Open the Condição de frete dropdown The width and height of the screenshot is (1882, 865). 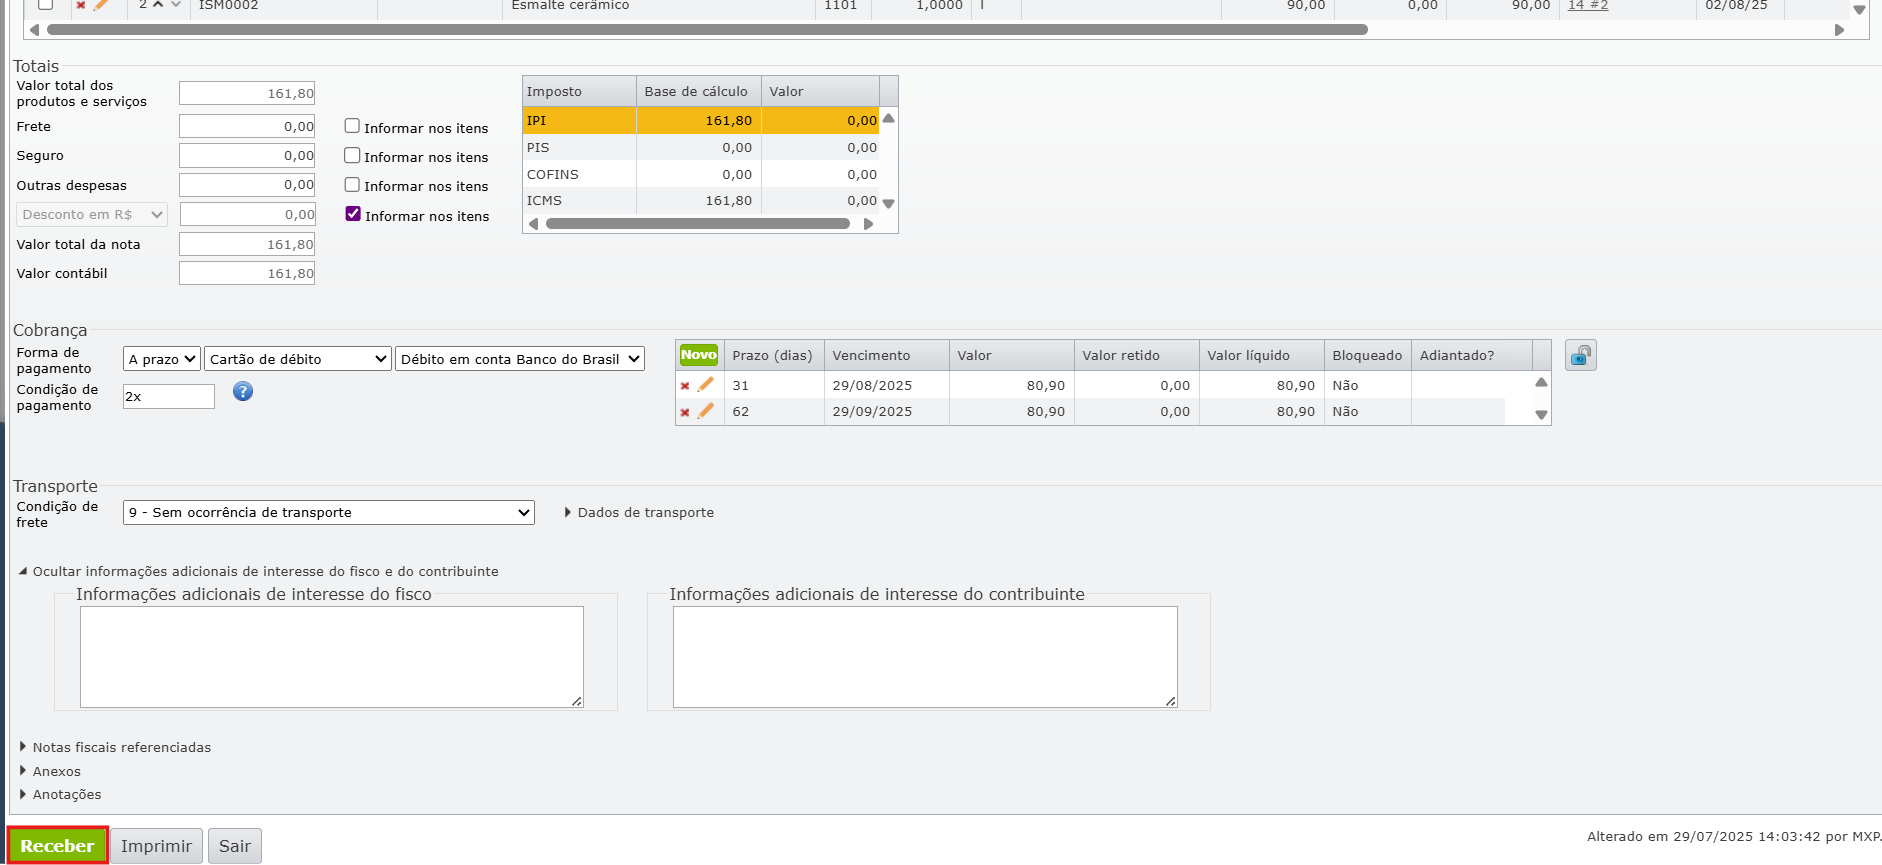[329, 513]
